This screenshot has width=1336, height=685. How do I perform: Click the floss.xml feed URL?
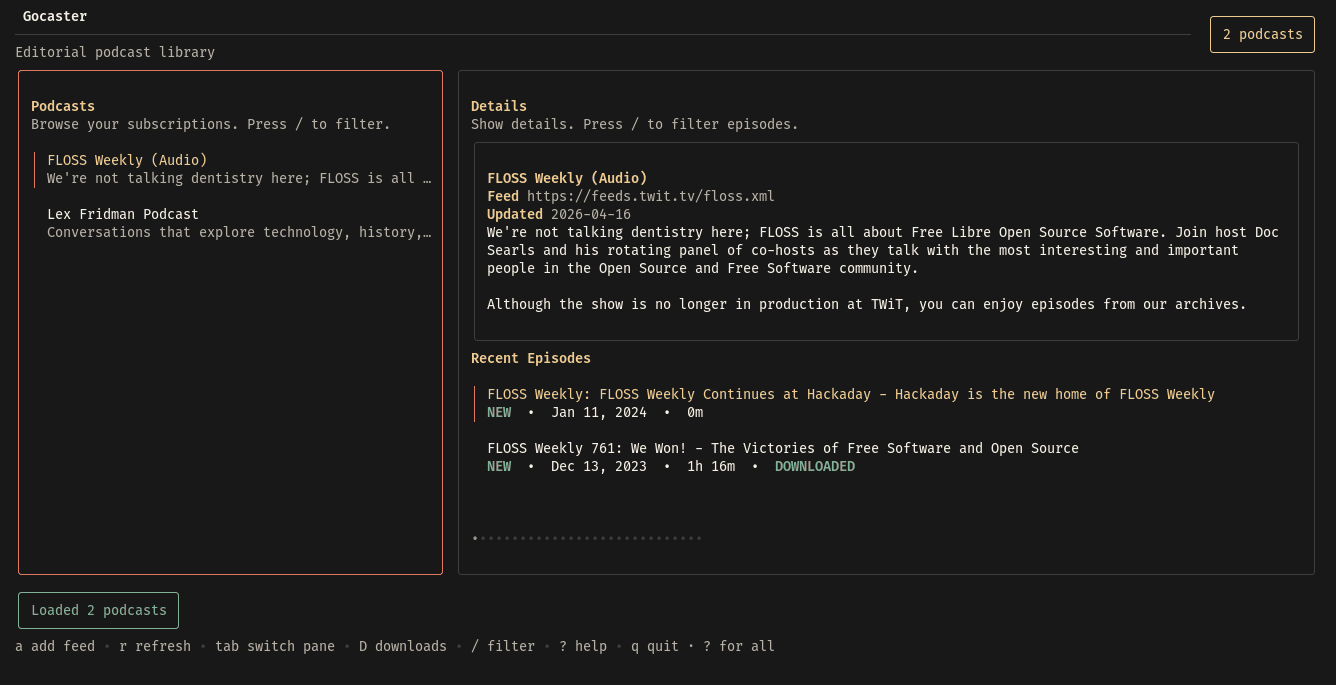(x=651, y=196)
